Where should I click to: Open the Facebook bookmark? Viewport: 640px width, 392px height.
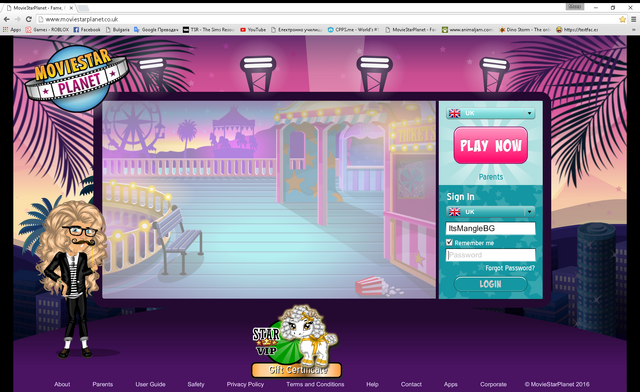87,29
